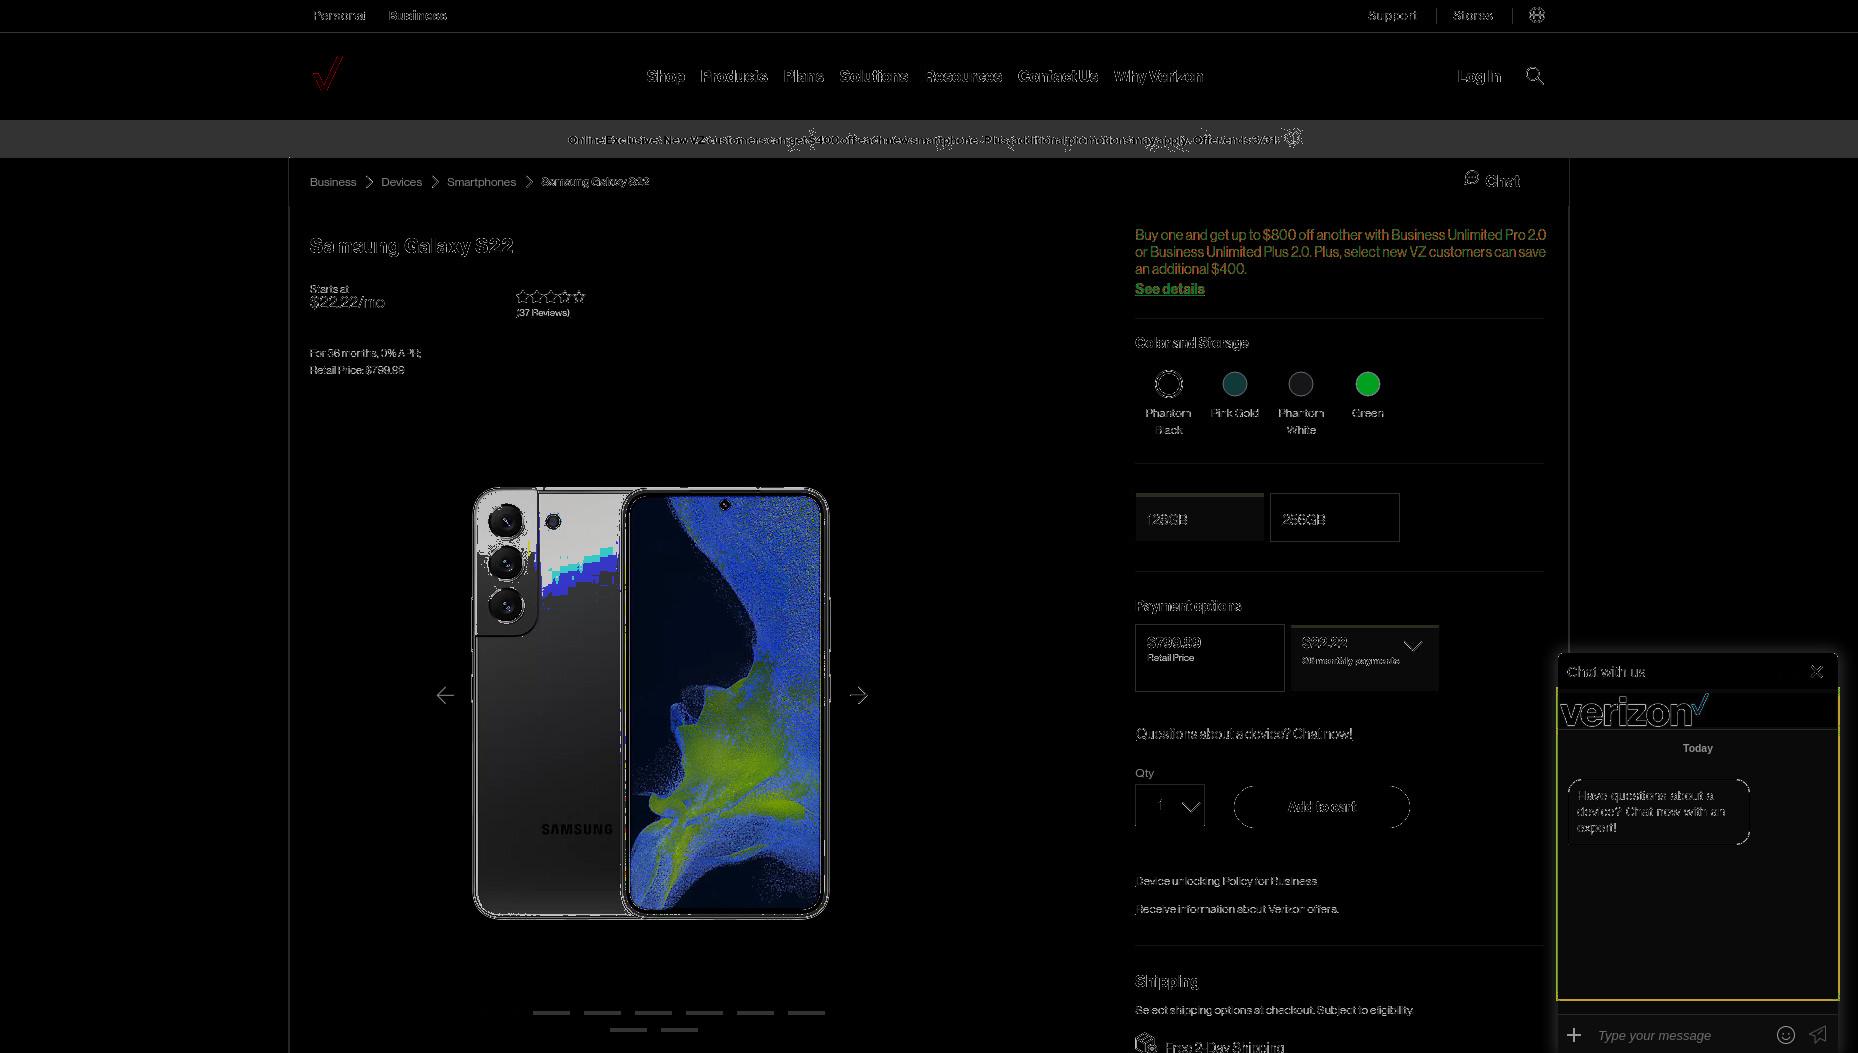
Task: Click the online exclusive promo banner
Action: [x=929, y=139]
